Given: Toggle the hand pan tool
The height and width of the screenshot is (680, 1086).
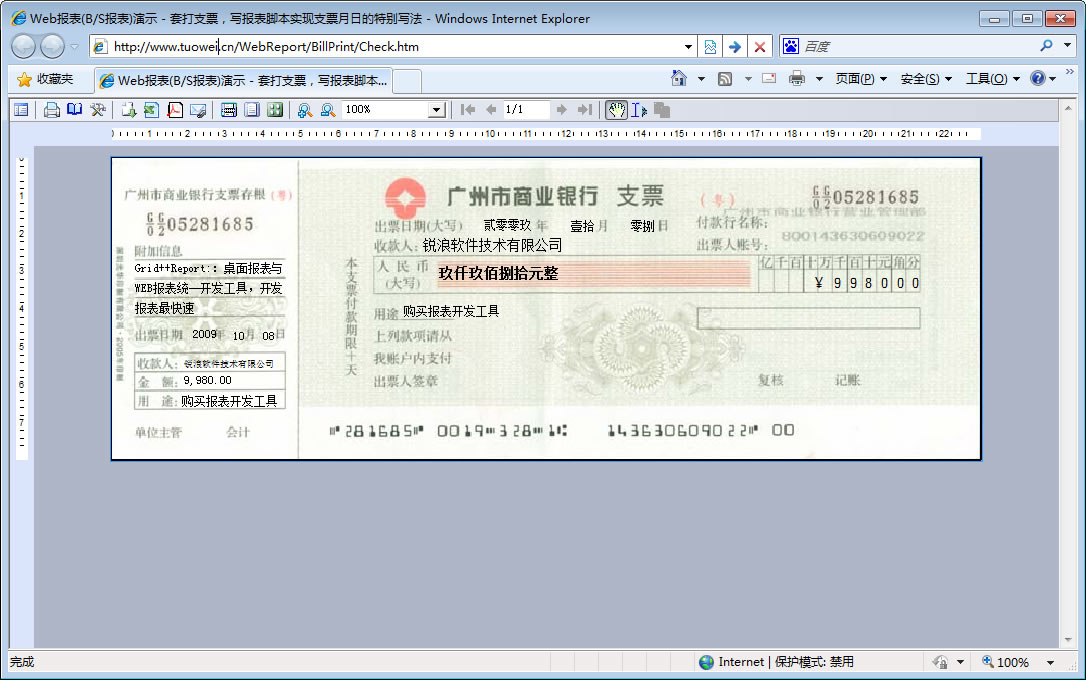Looking at the screenshot, I should click(x=616, y=110).
